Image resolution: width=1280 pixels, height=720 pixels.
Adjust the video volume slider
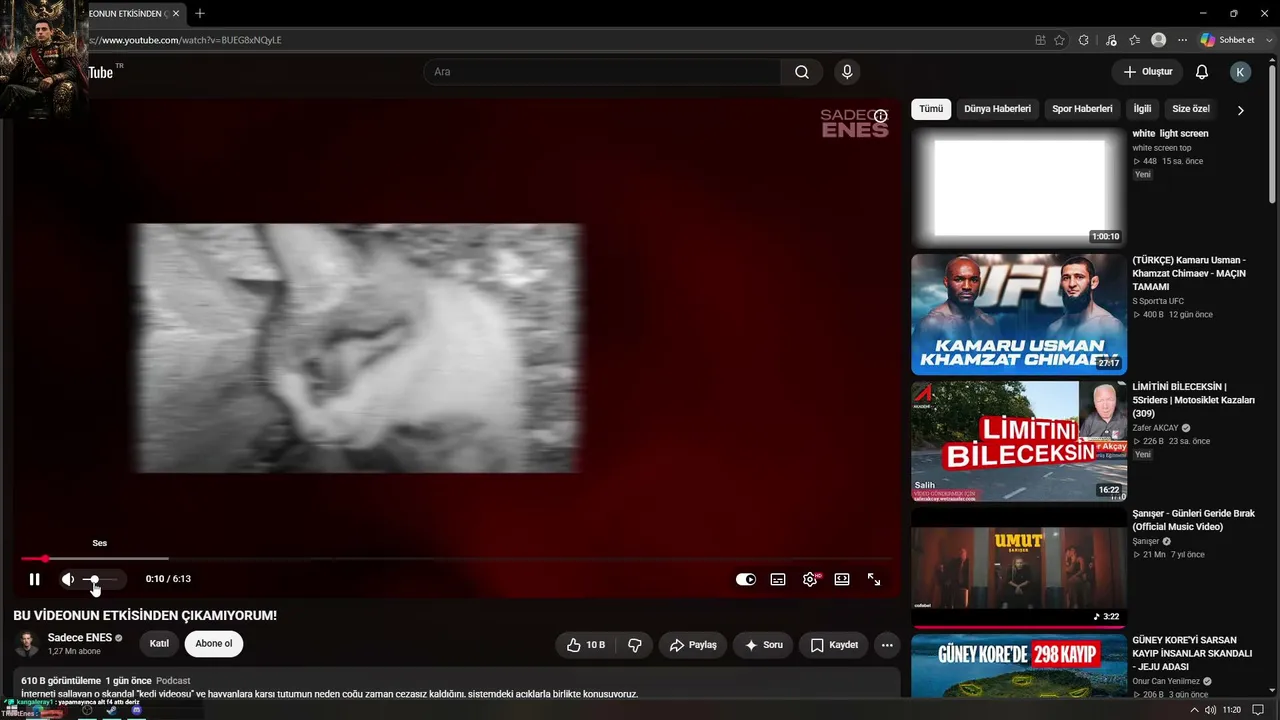click(x=100, y=579)
